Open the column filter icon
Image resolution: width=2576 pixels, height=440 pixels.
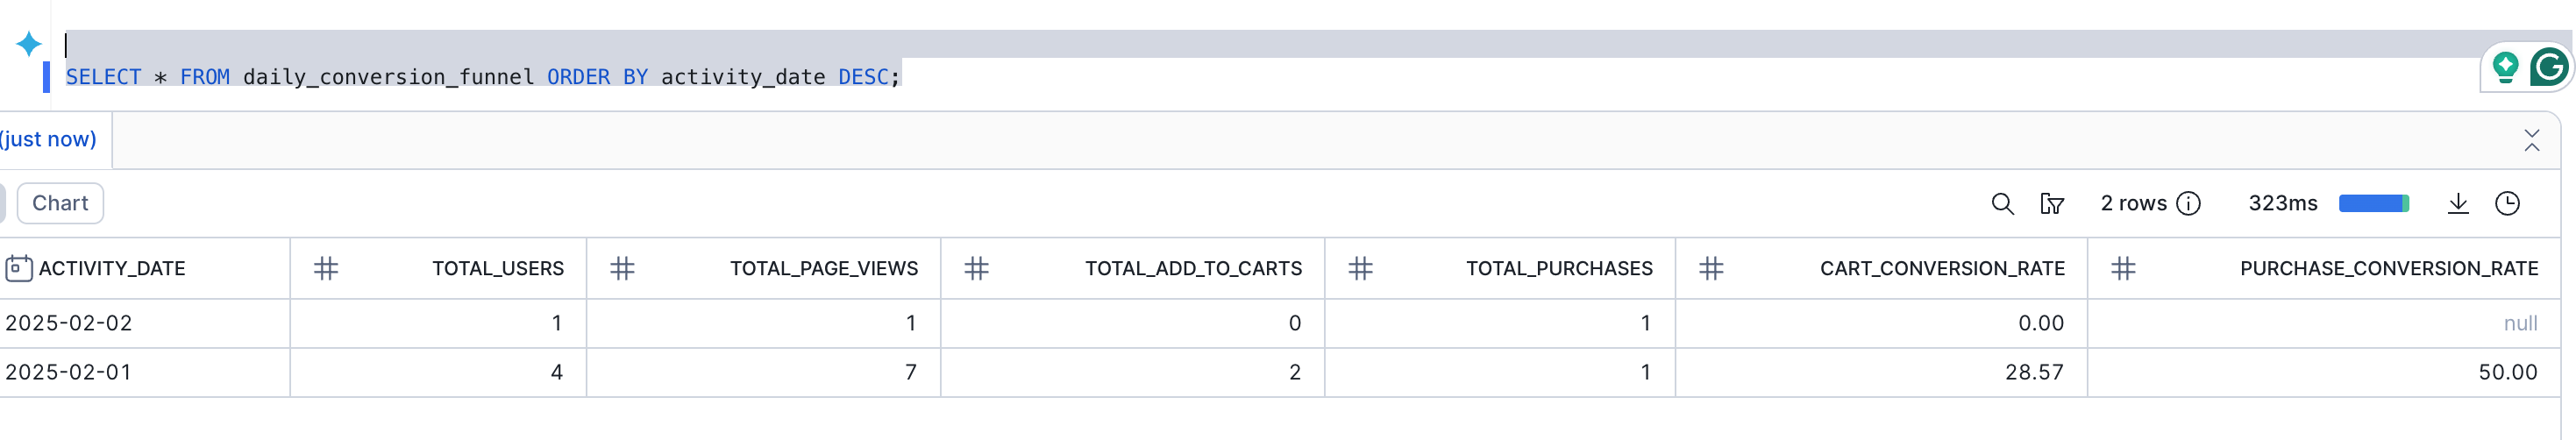click(x=2052, y=204)
